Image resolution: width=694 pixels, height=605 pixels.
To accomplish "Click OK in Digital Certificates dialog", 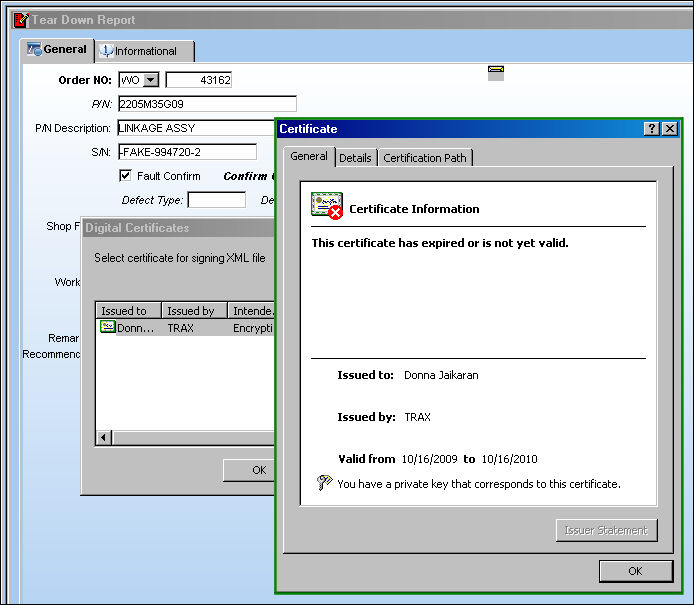I will pyautogui.click(x=249, y=470).
